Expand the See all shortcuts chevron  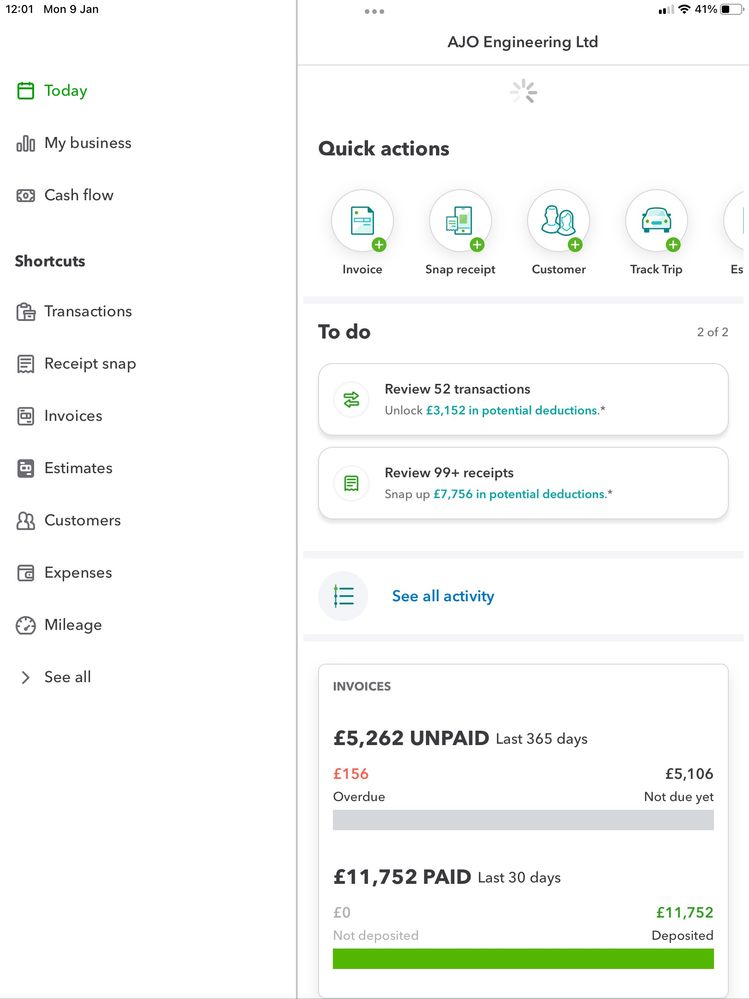[x=26, y=677]
